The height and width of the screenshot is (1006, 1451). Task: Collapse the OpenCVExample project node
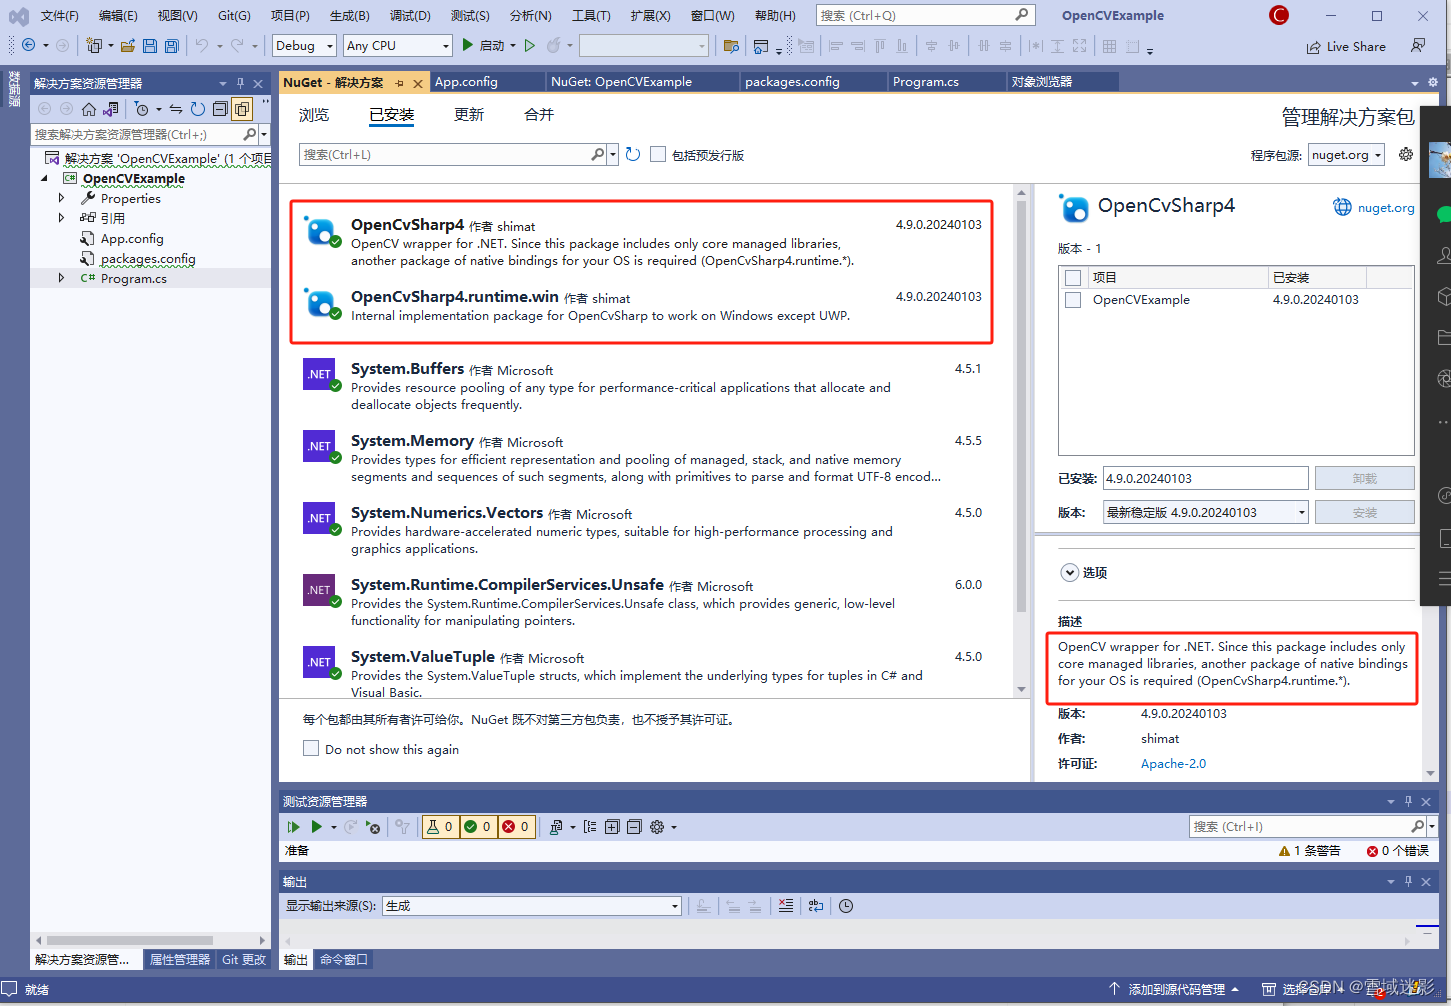tap(44, 178)
